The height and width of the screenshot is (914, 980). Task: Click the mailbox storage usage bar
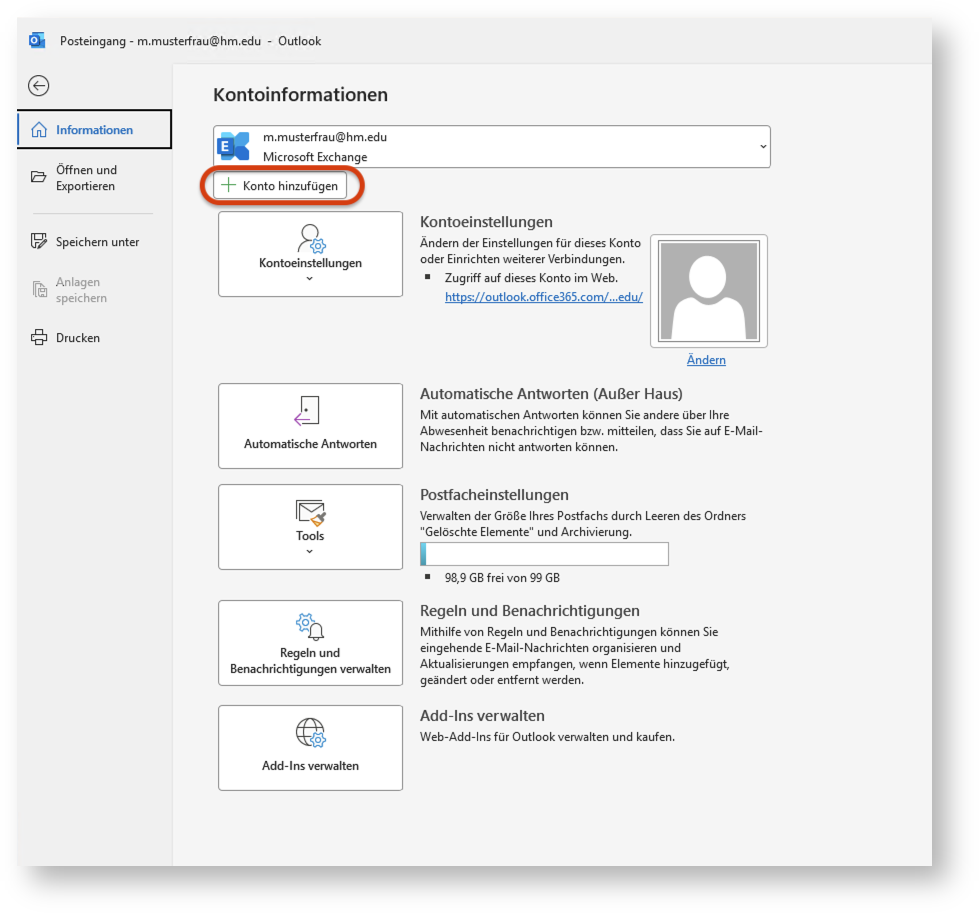pyautogui.click(x=544, y=554)
